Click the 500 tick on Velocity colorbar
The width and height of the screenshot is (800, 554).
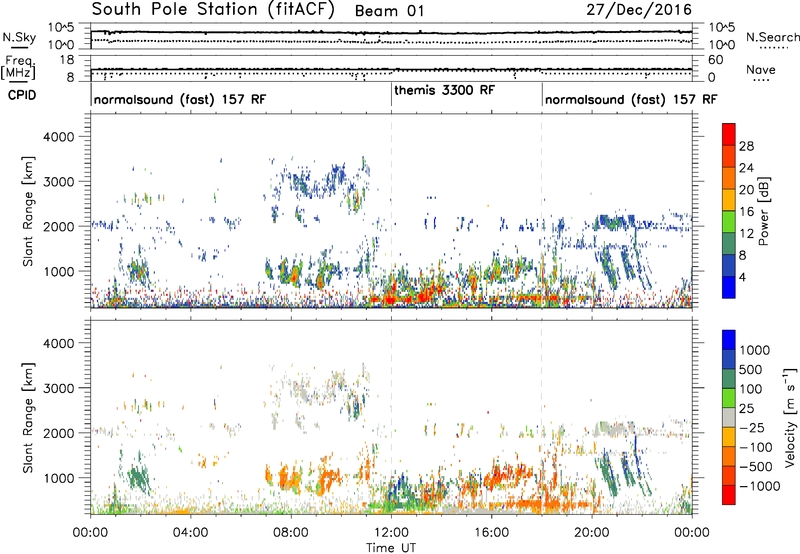[751, 369]
